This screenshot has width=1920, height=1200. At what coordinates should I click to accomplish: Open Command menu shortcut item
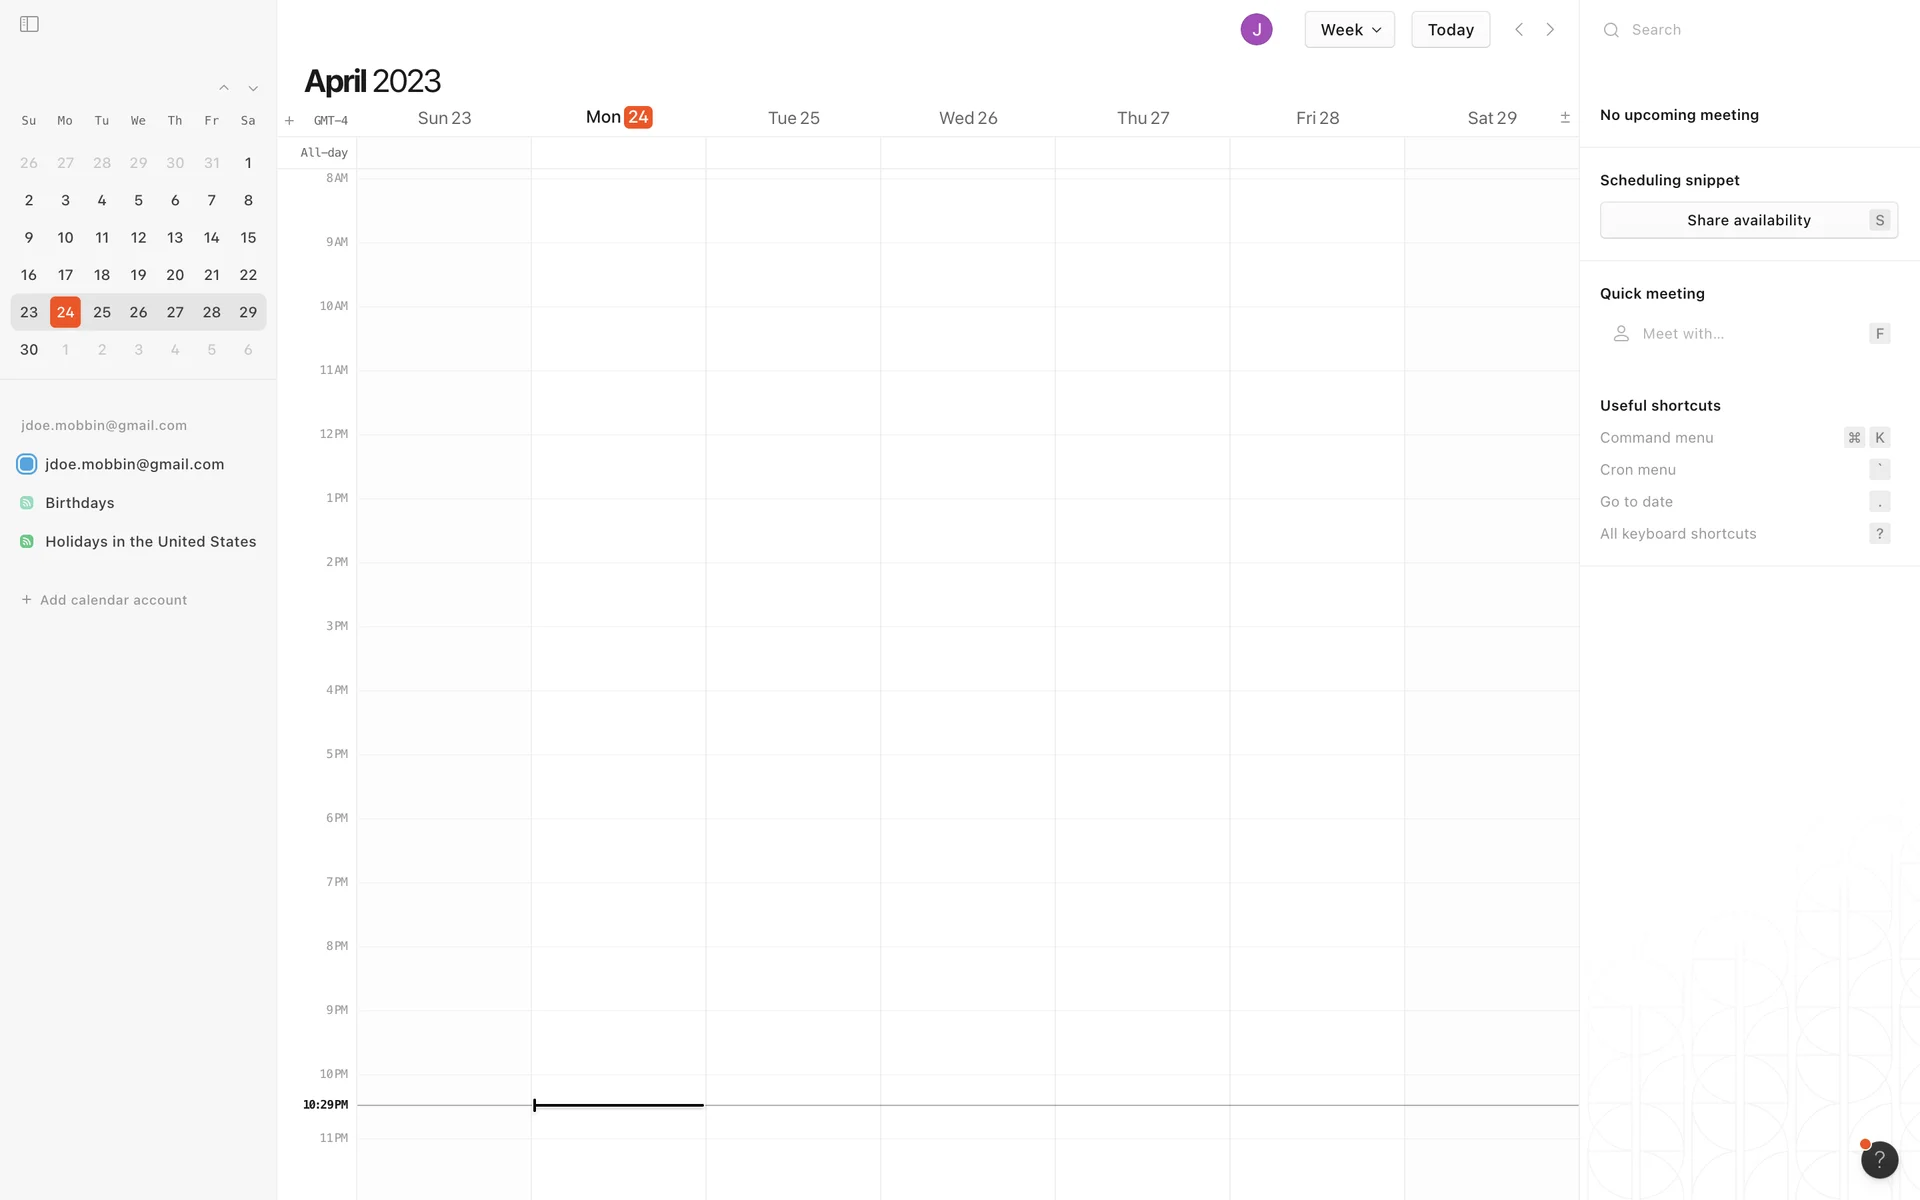tap(1657, 438)
